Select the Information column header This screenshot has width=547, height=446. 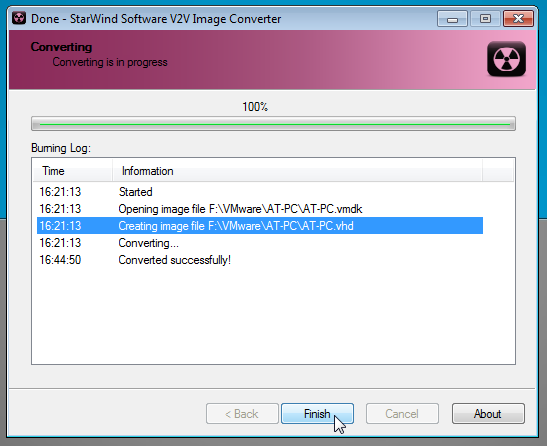(x=298, y=171)
